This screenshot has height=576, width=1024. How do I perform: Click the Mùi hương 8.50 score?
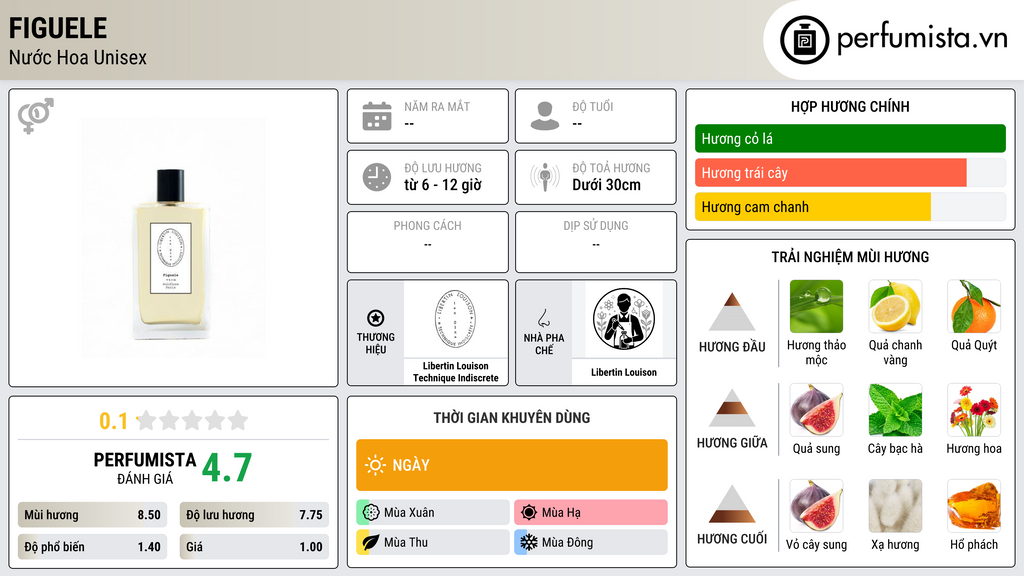pyautogui.click(x=93, y=515)
